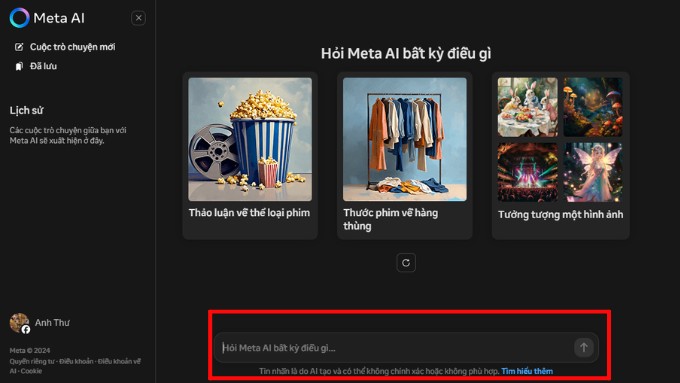Viewport: 680px width, 383px height.
Task: Open the Điều khoản link
Action: [76, 361]
